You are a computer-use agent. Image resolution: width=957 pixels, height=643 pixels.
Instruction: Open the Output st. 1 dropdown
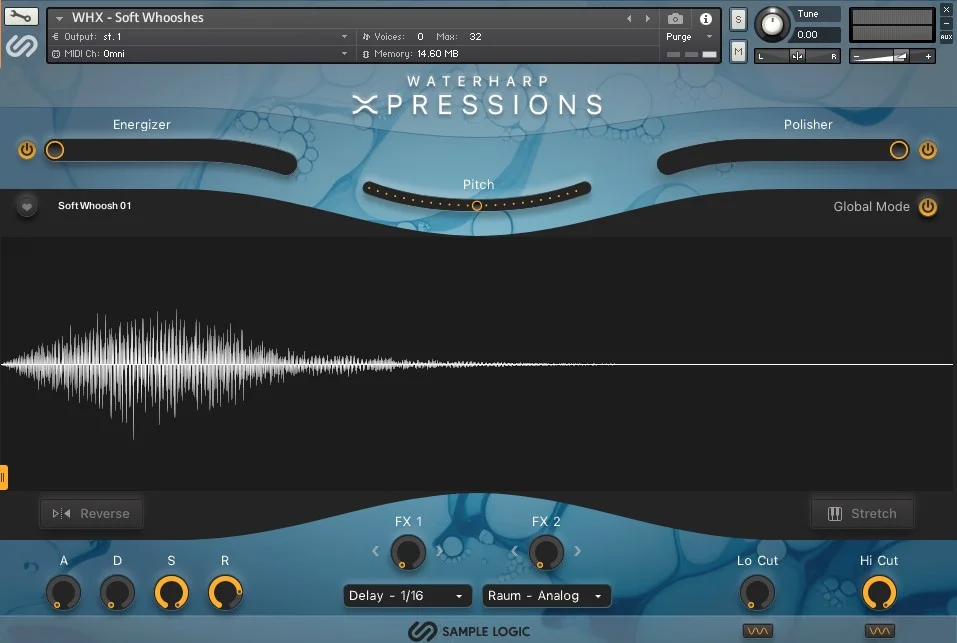click(344, 37)
